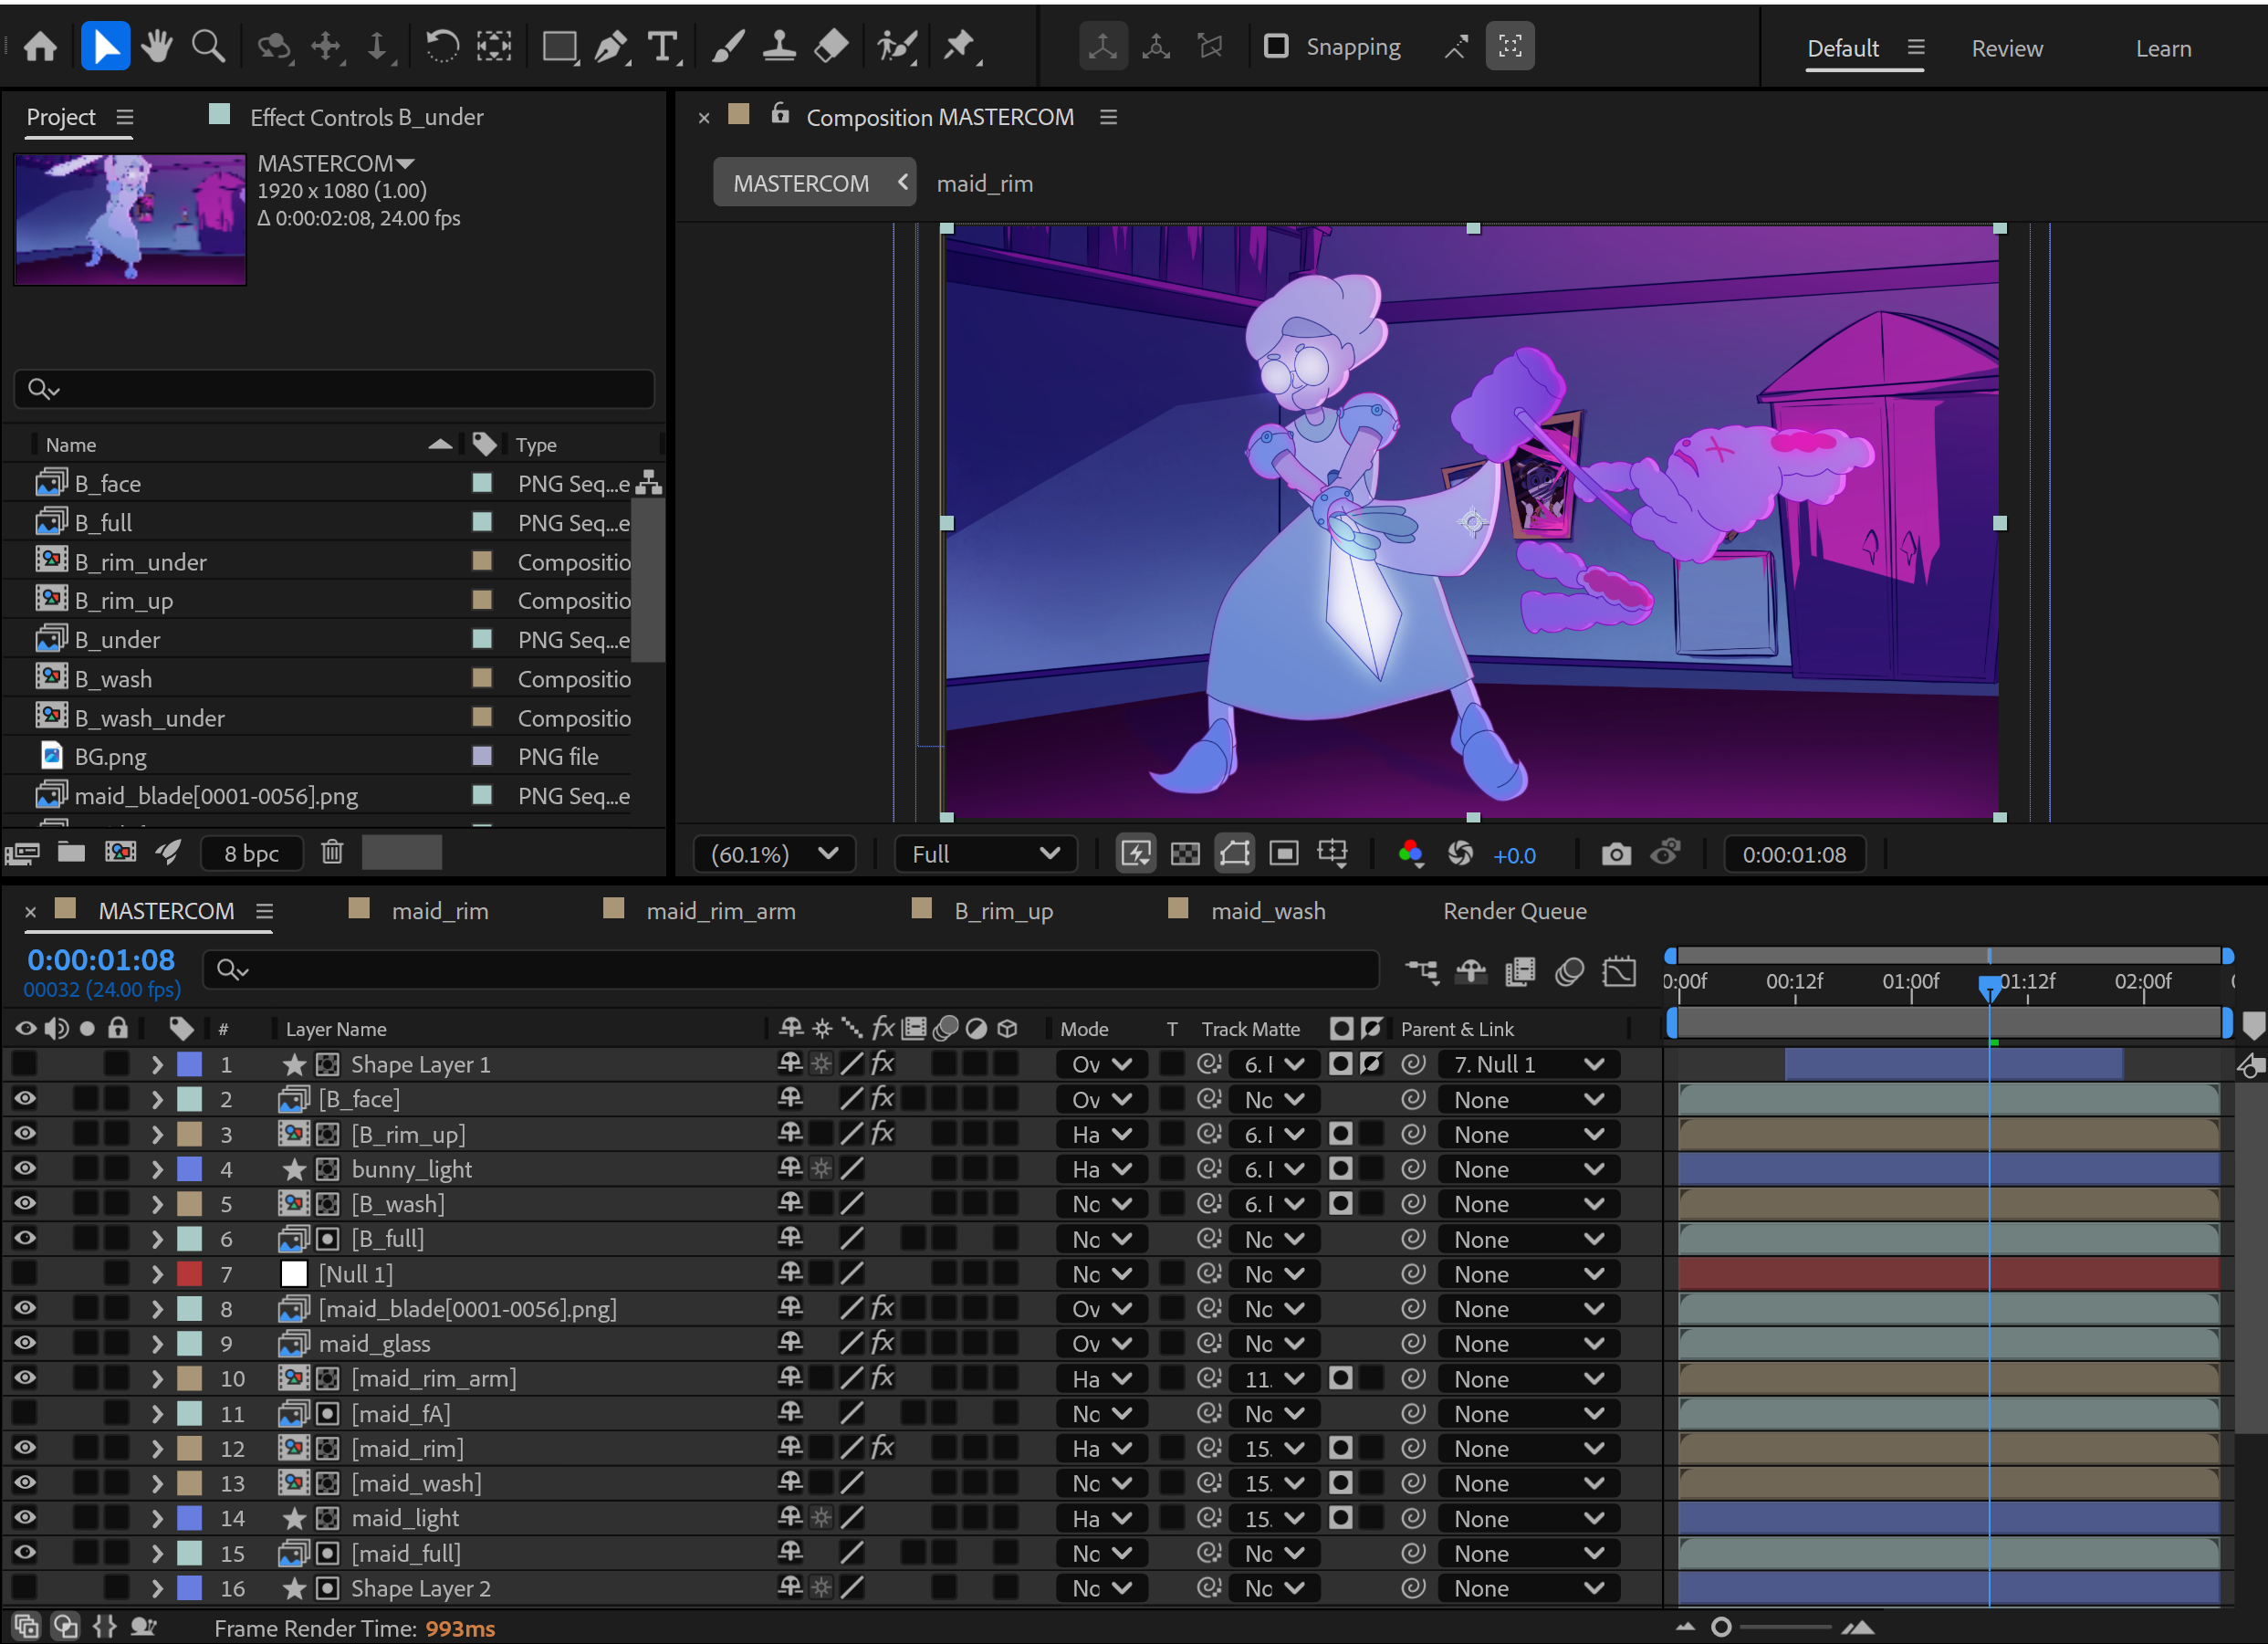Toggle transparency grid in viewer
Image resolution: width=2268 pixels, height=1644 pixels.
pos(1185,854)
